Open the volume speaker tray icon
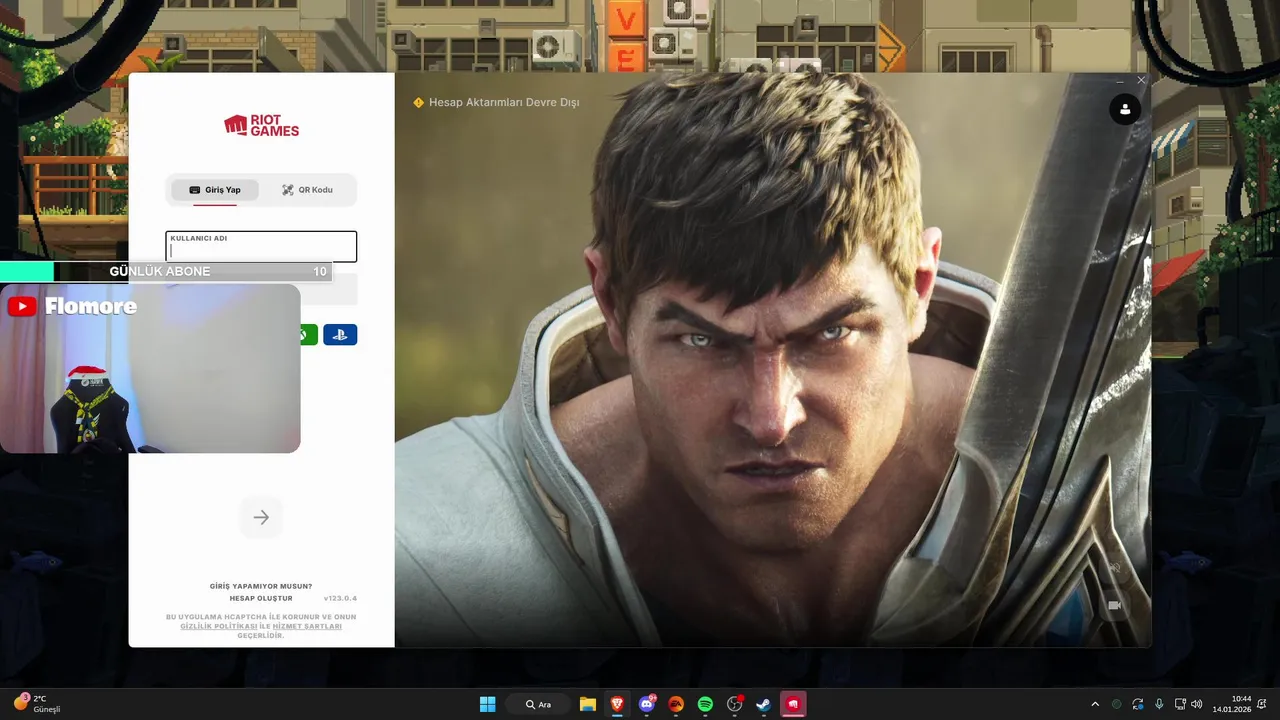 (x=1197, y=704)
